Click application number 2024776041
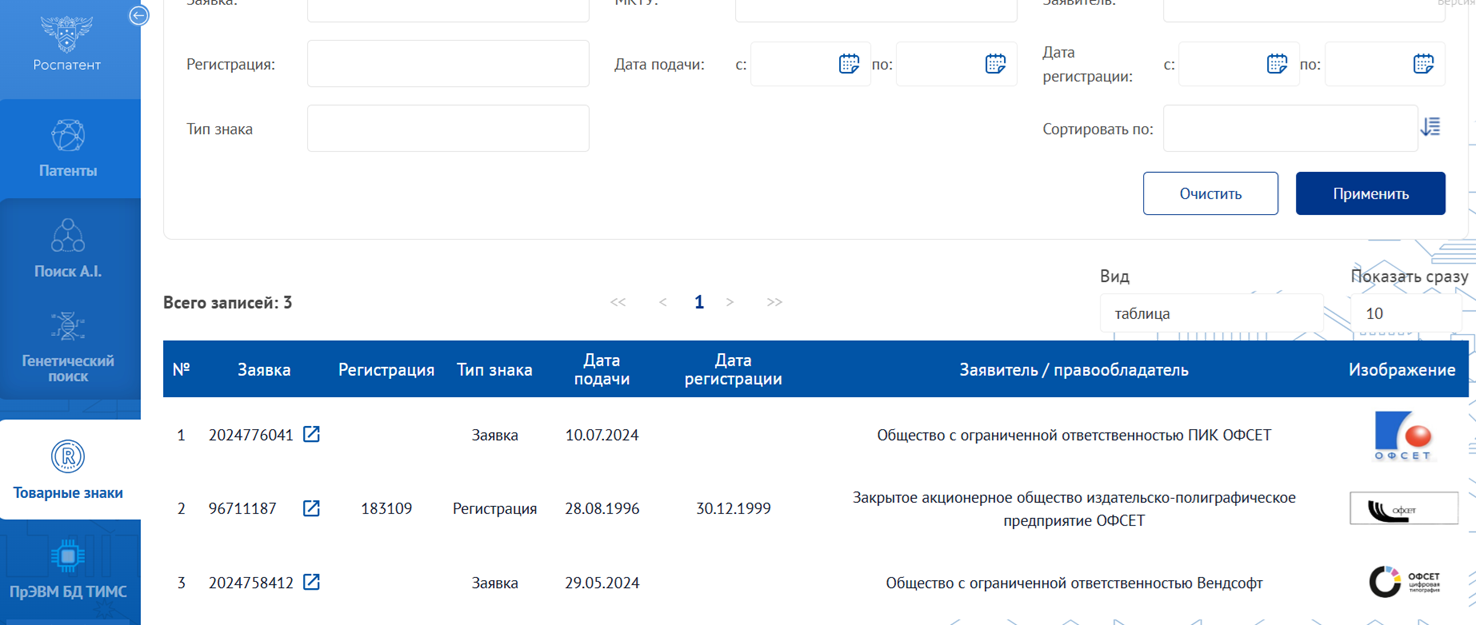 click(x=251, y=435)
